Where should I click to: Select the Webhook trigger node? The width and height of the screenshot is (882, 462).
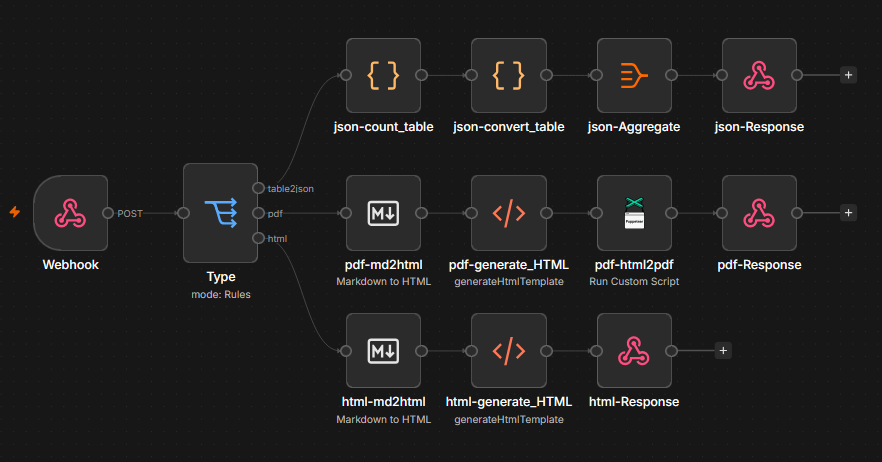70,213
